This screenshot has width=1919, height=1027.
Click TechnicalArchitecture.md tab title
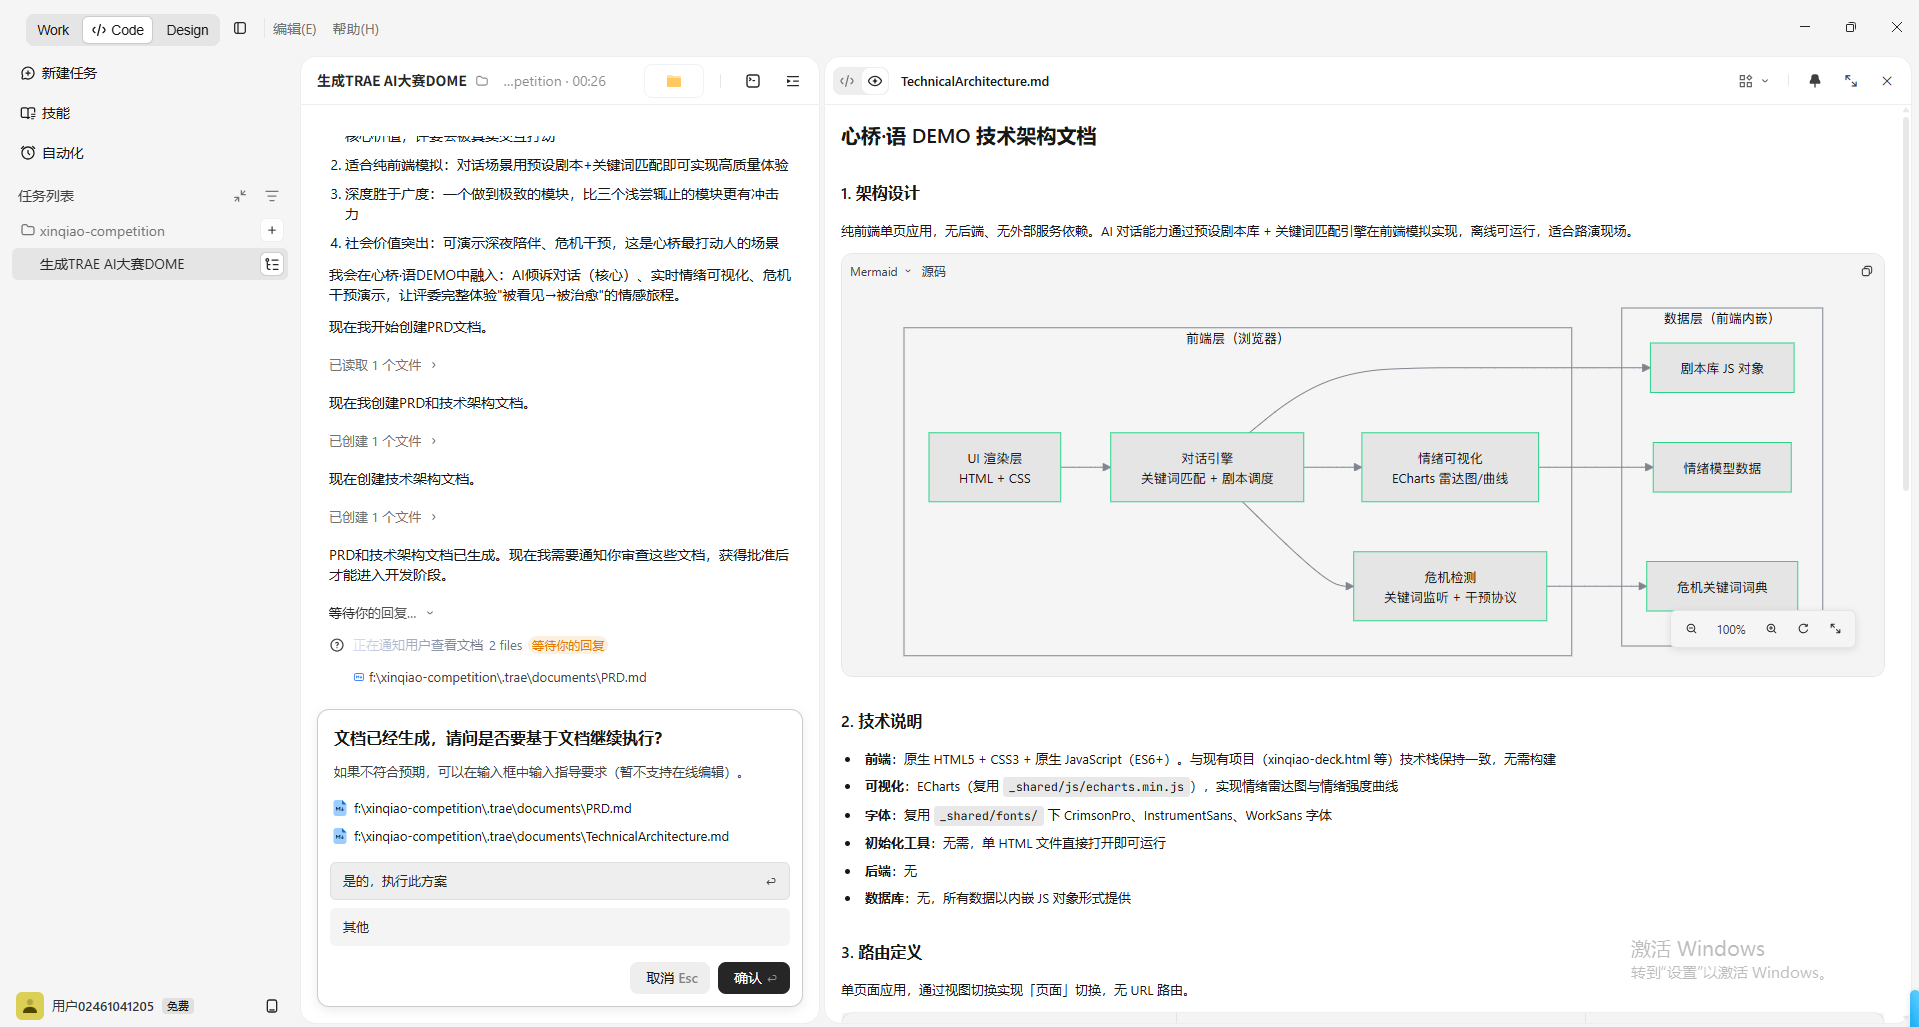point(975,81)
